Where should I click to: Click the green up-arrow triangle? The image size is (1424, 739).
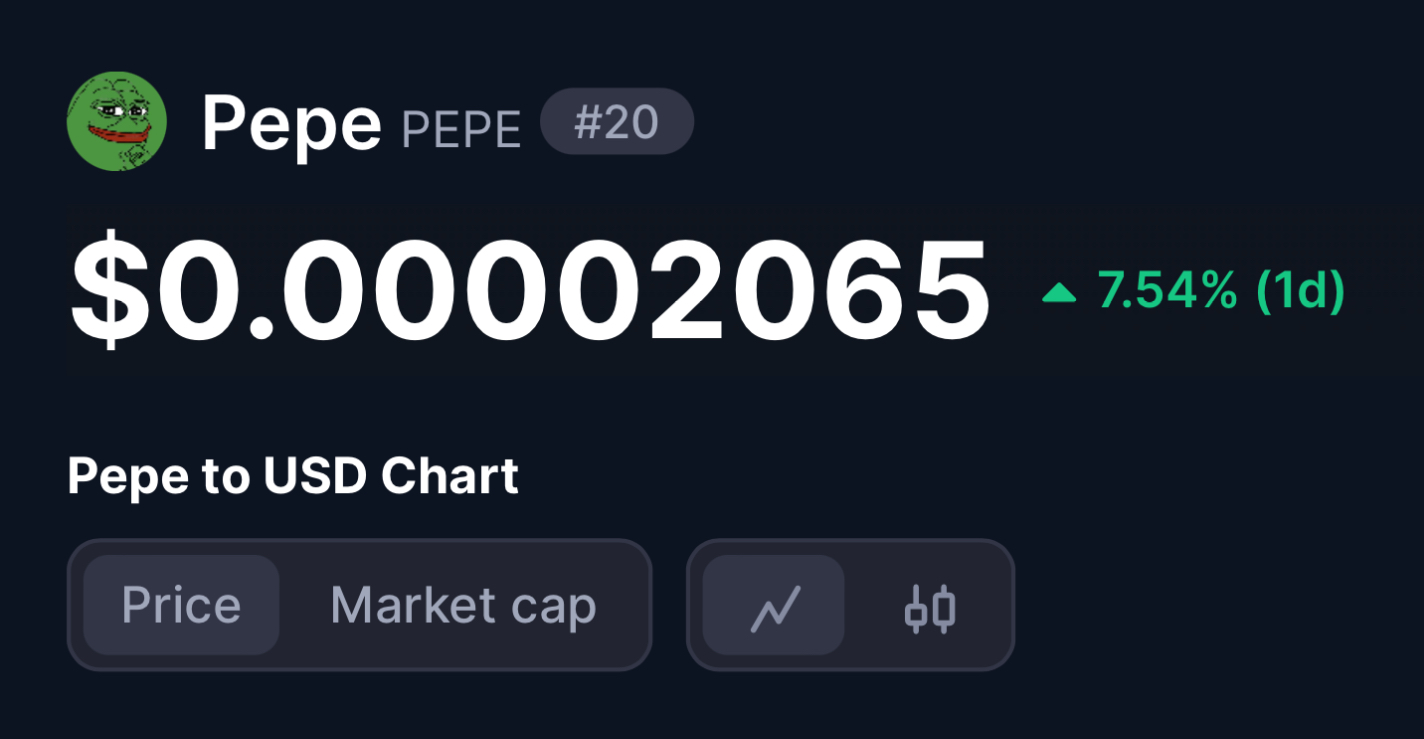(x=1059, y=293)
